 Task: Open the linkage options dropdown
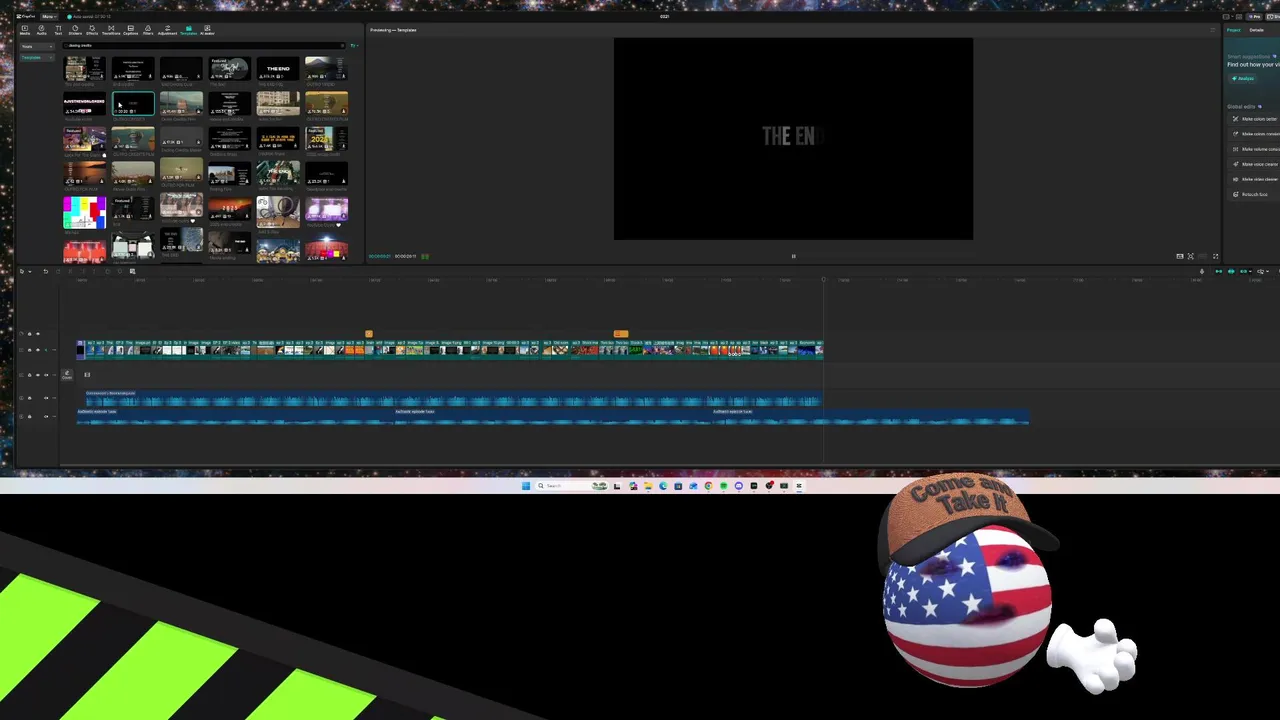(x=1250, y=271)
